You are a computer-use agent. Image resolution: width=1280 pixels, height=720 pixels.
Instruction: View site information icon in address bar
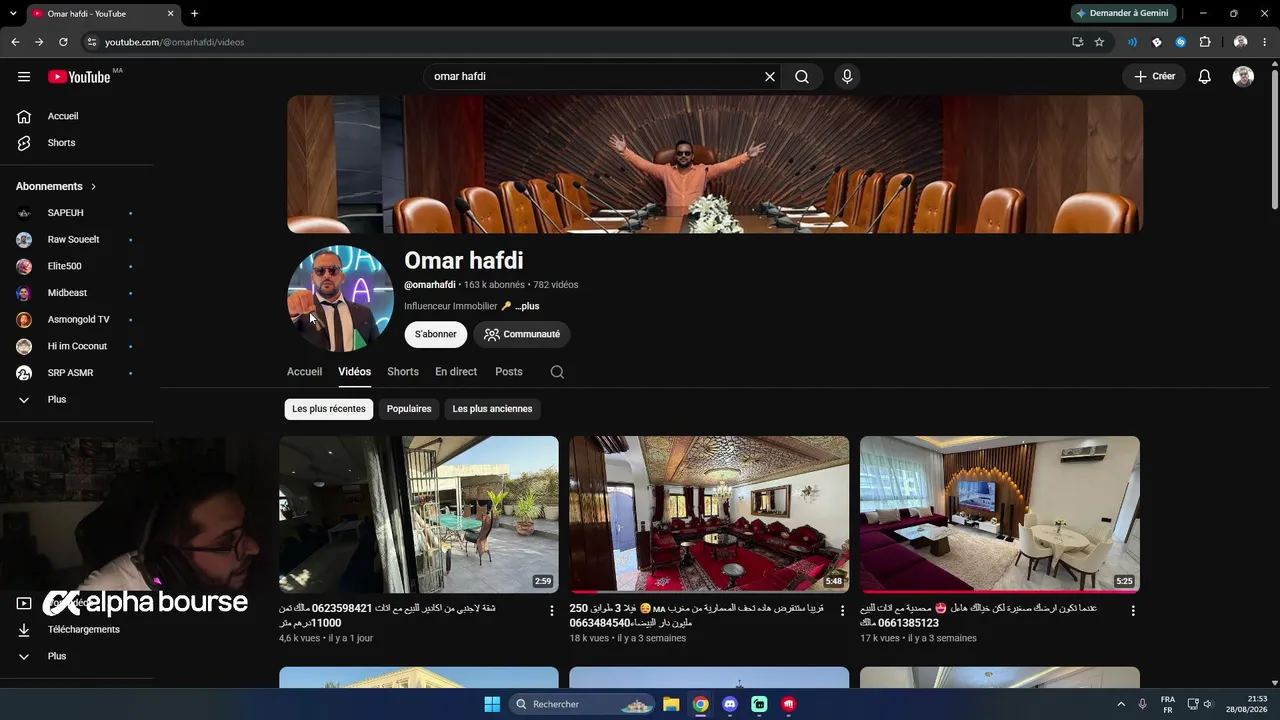click(91, 42)
